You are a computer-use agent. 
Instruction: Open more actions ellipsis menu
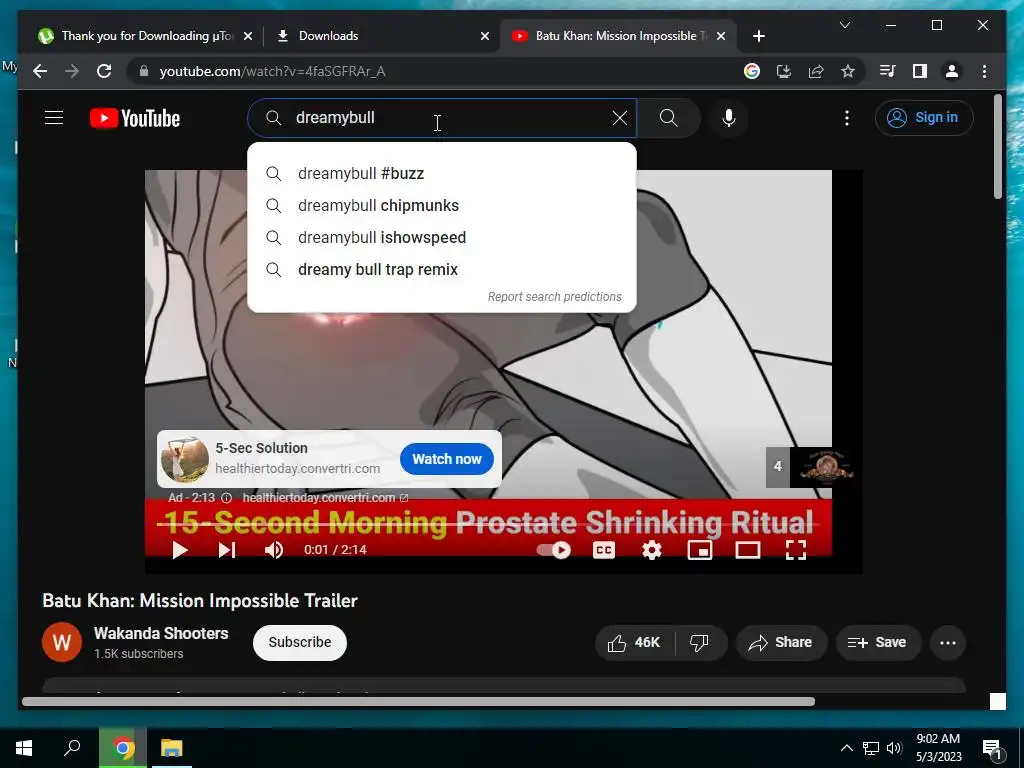pos(948,643)
